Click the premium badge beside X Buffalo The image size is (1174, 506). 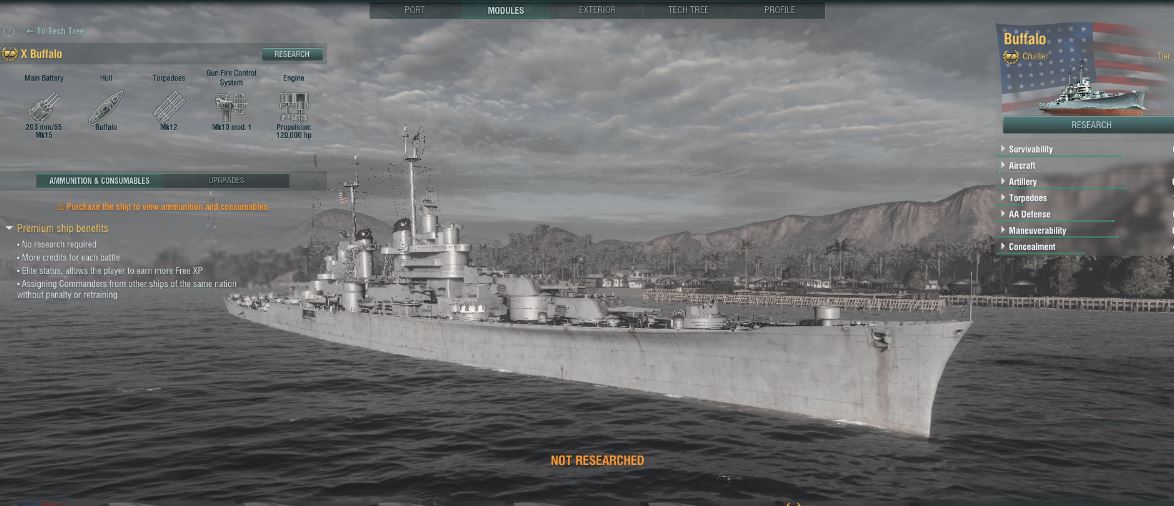(x=10, y=54)
